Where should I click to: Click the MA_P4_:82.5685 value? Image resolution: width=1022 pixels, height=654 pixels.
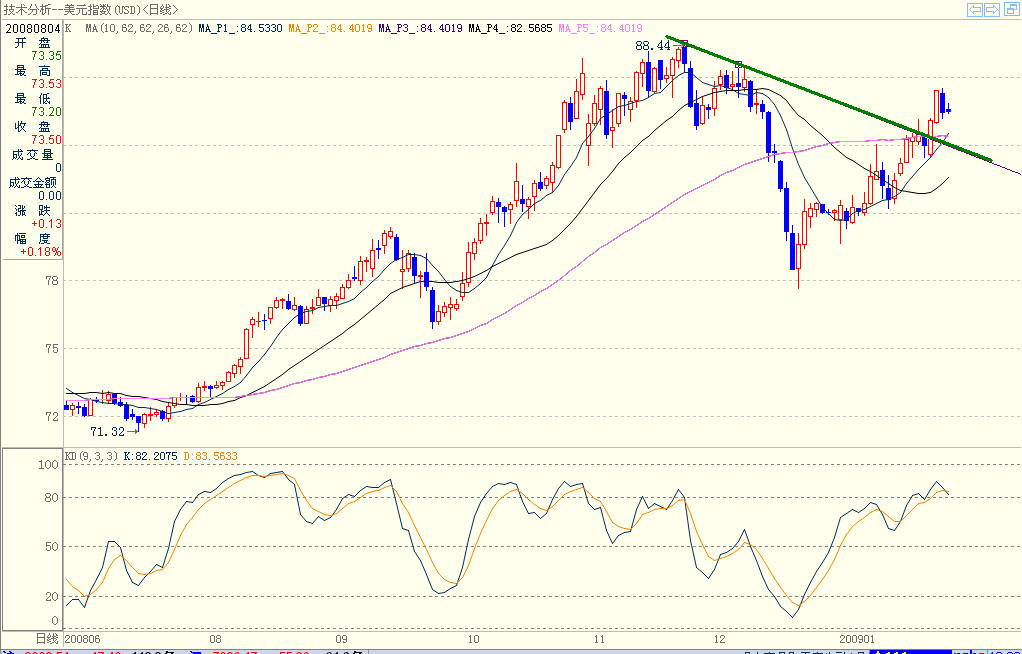pyautogui.click(x=510, y=28)
